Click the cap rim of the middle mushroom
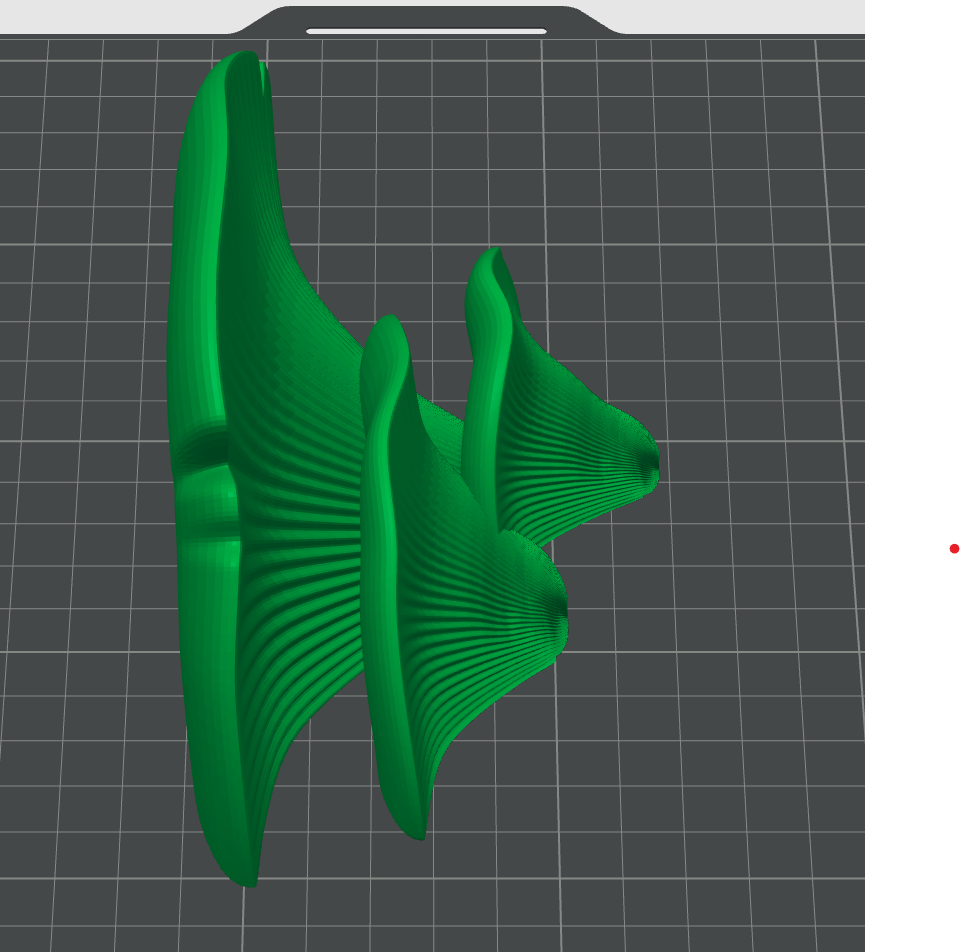961x952 pixels. click(x=383, y=552)
